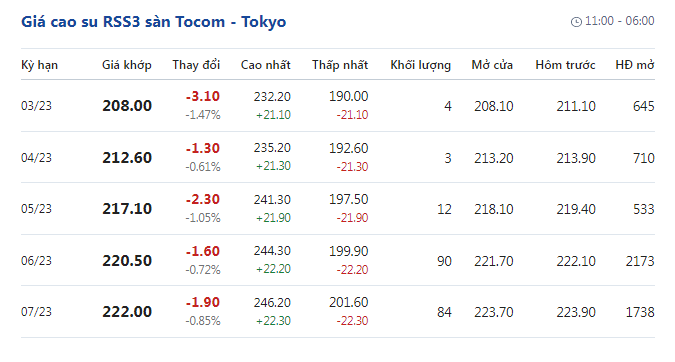This screenshot has height=362, width=675.
Task: Select the Thay đổi column header
Action: tap(196, 65)
